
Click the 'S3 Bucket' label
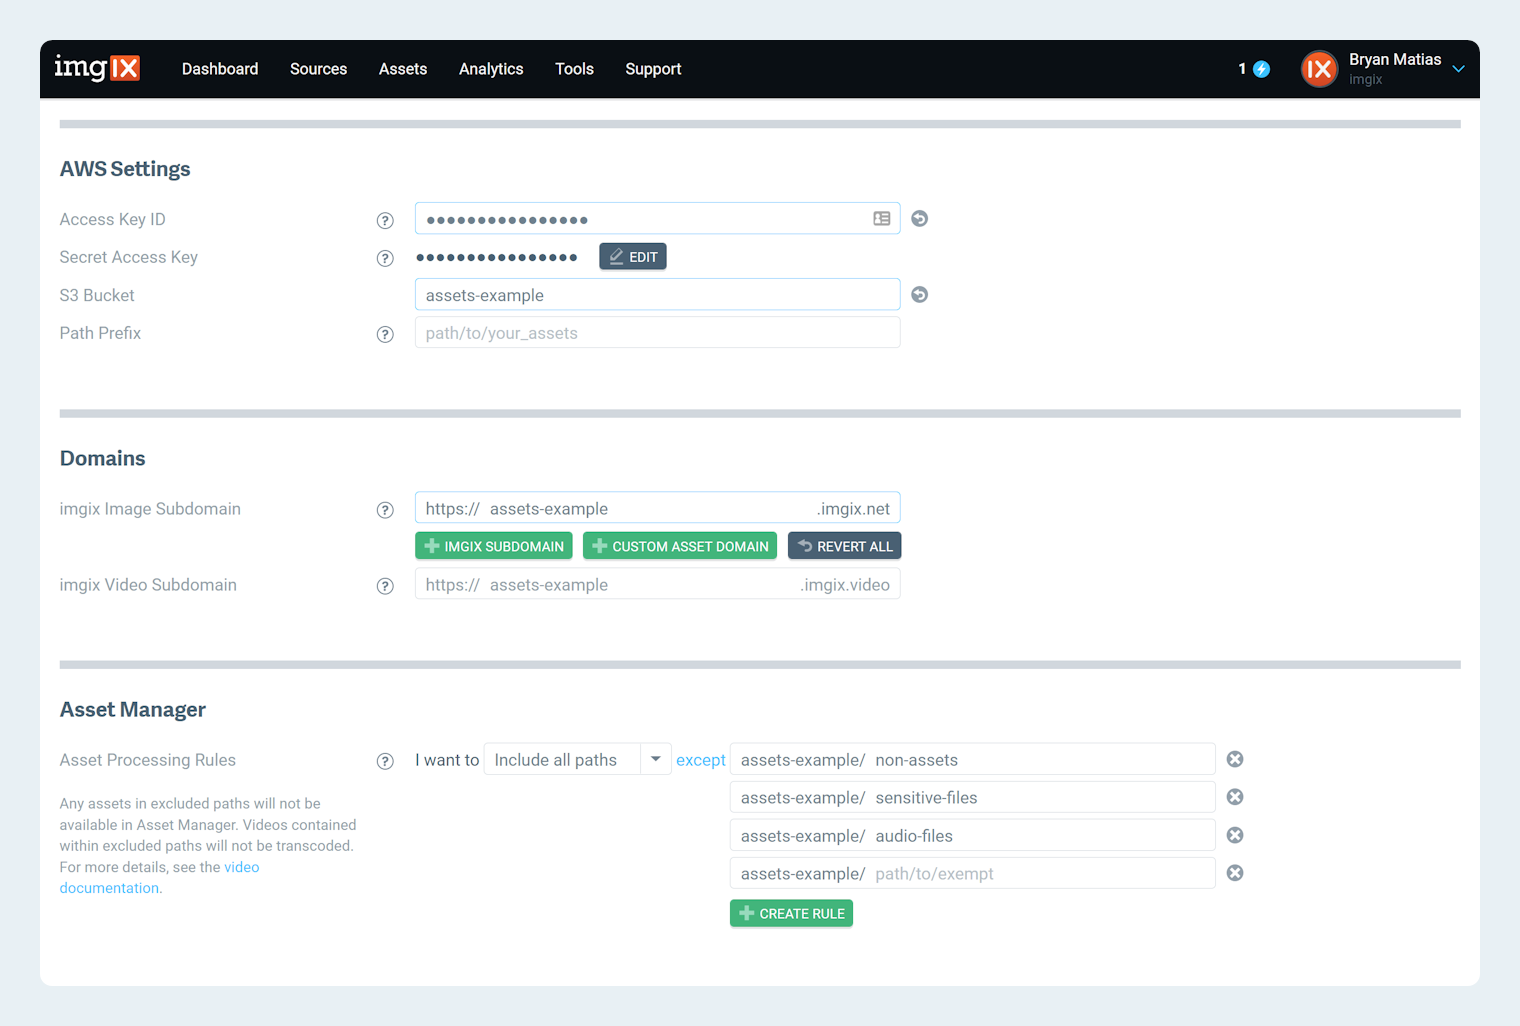97,295
